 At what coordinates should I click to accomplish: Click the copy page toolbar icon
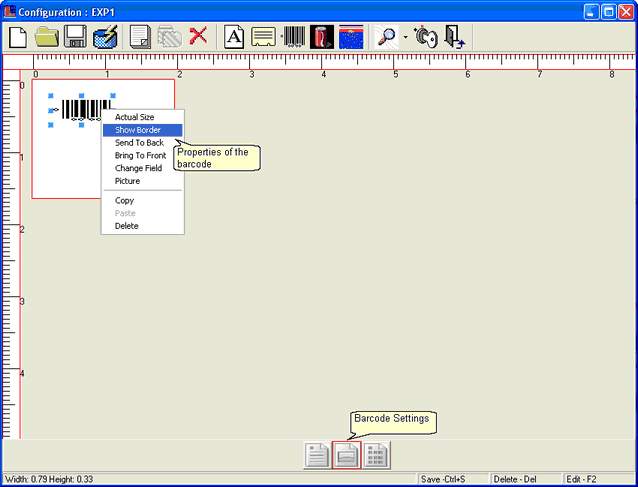click(140, 37)
